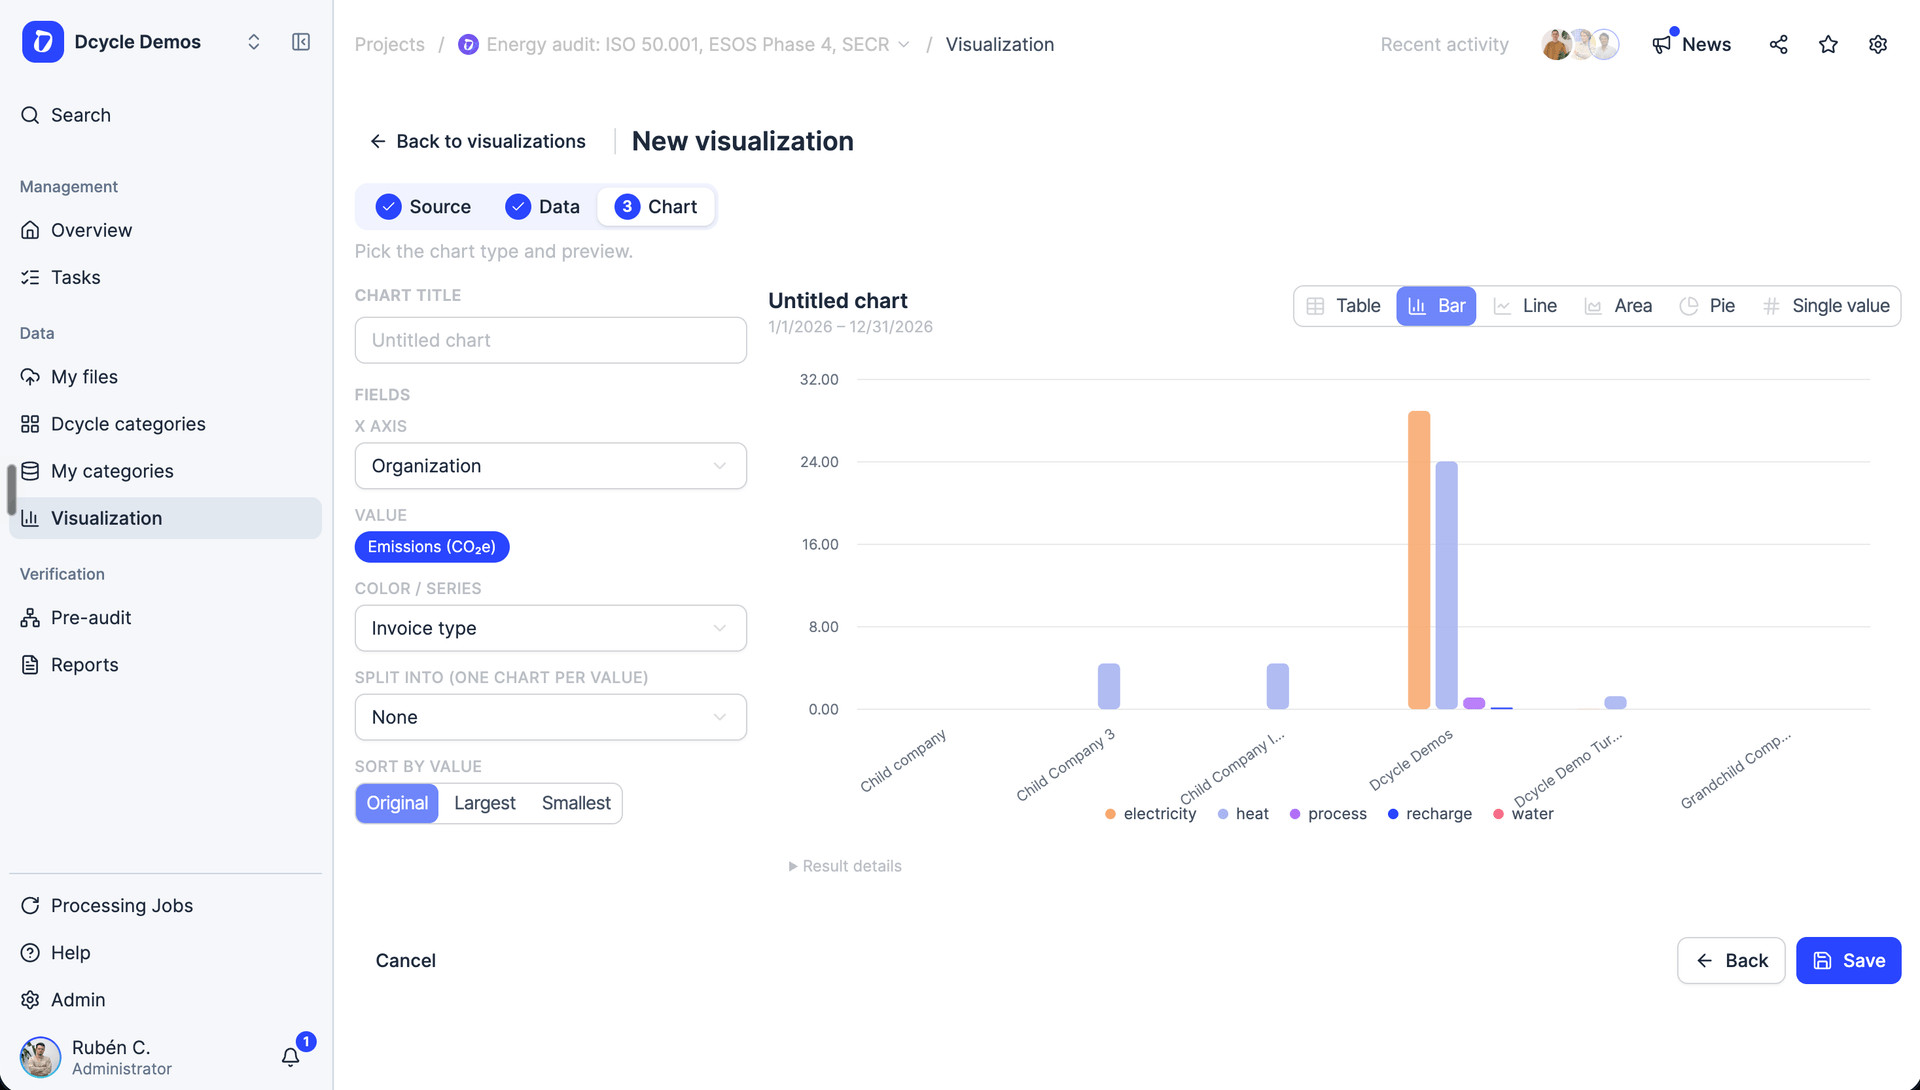Viewport: 1920px width, 1090px height.
Task: Click the Processing Jobs refresh icon
Action: (x=30, y=905)
